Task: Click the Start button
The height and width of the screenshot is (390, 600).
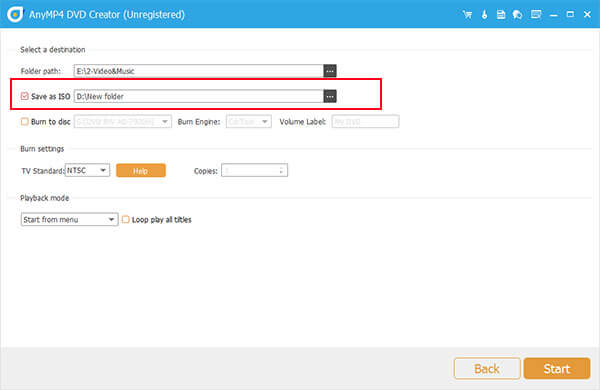Action: pyautogui.click(x=557, y=368)
